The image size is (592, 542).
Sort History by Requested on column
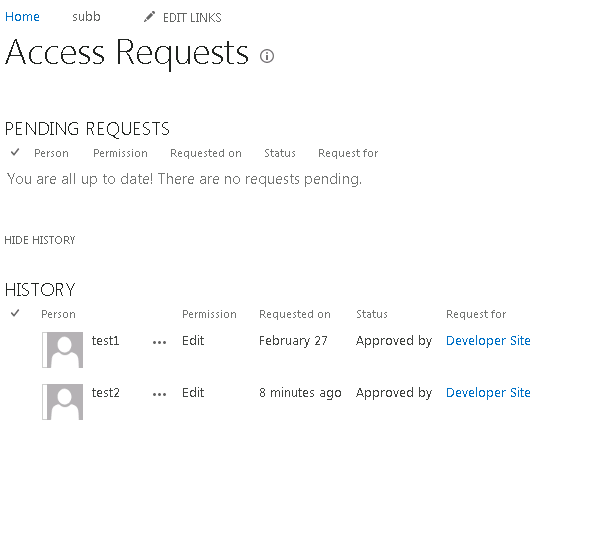[x=295, y=314]
